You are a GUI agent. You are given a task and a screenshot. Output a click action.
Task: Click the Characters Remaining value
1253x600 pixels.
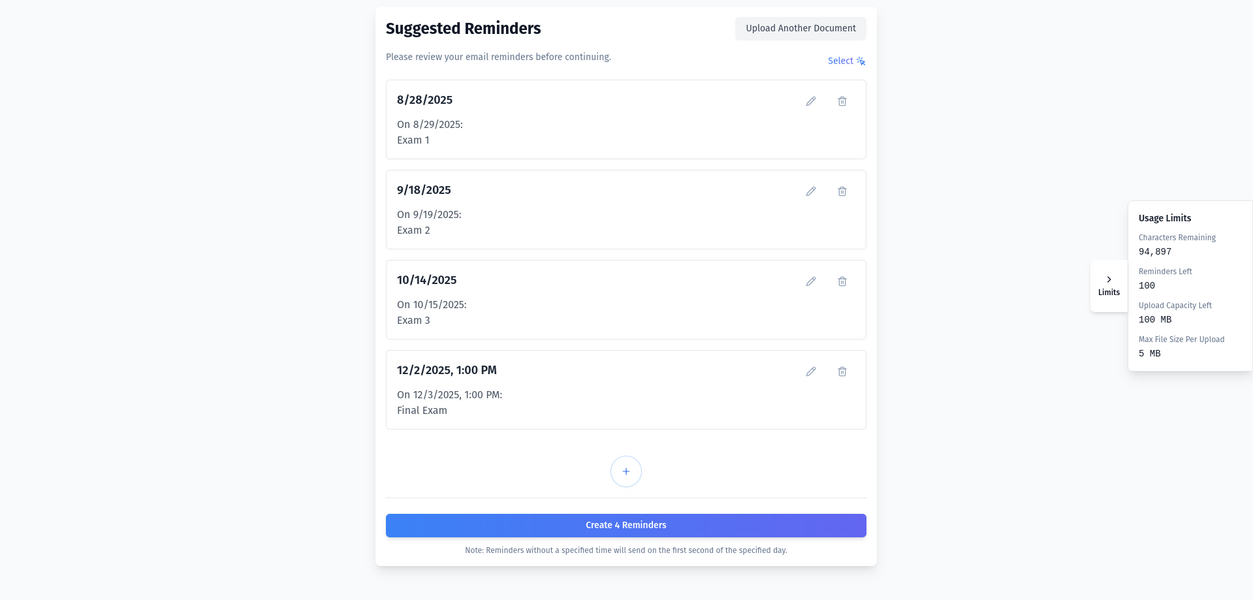pos(1155,251)
